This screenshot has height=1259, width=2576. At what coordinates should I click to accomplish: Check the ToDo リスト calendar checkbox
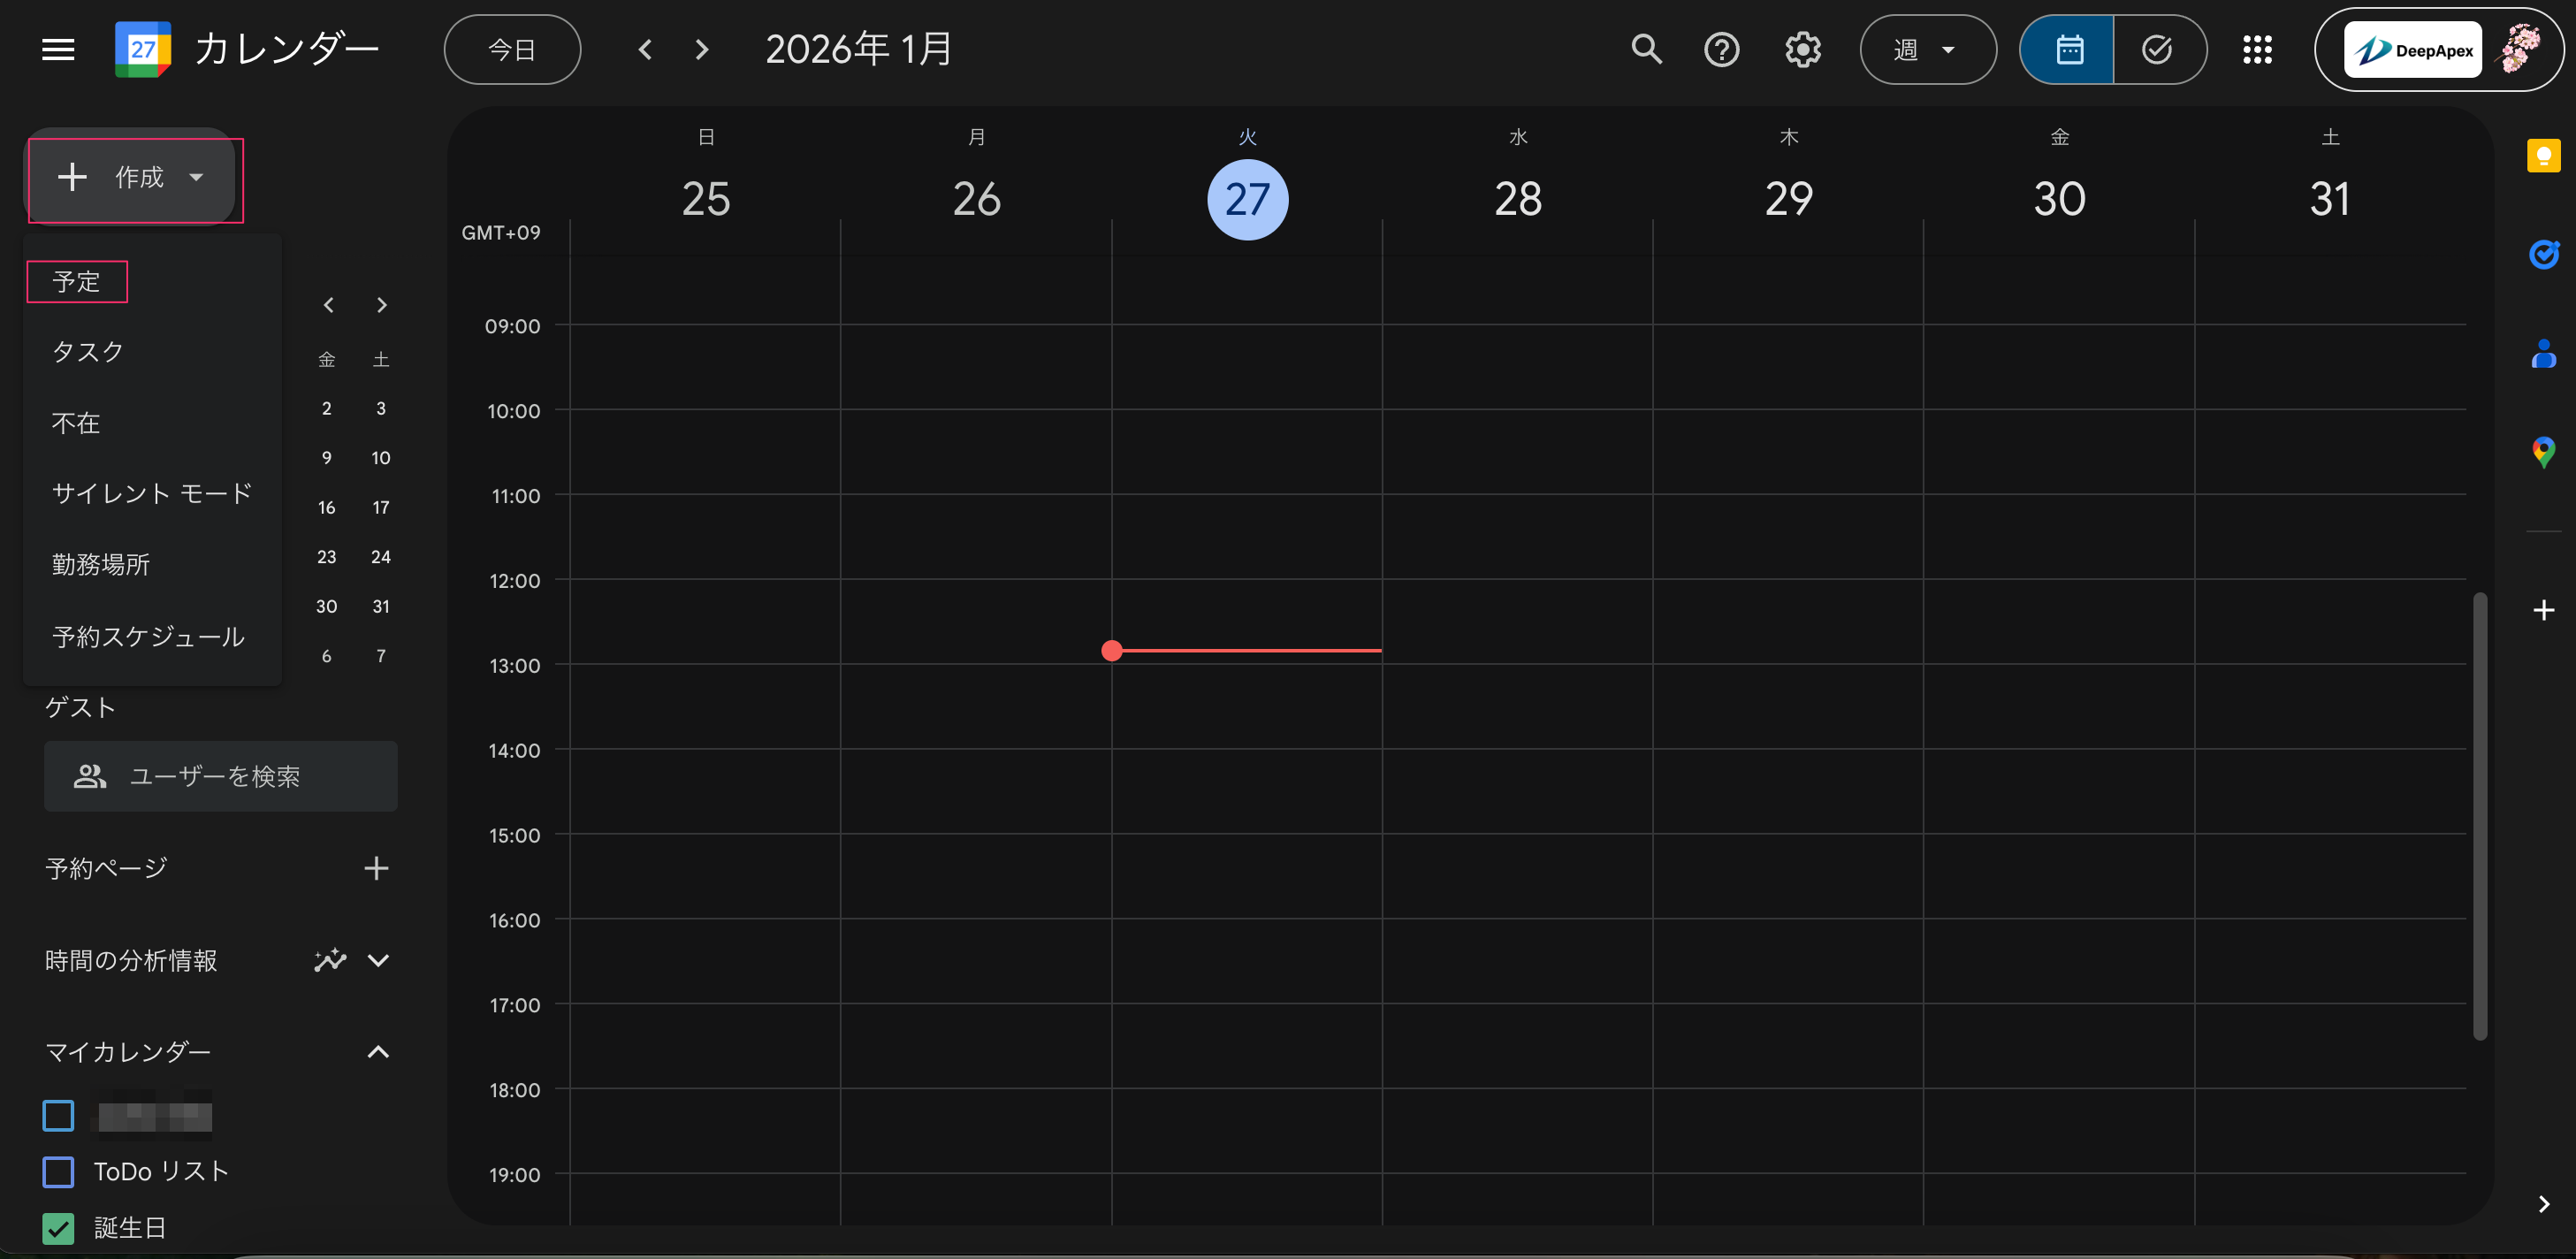tap(59, 1171)
